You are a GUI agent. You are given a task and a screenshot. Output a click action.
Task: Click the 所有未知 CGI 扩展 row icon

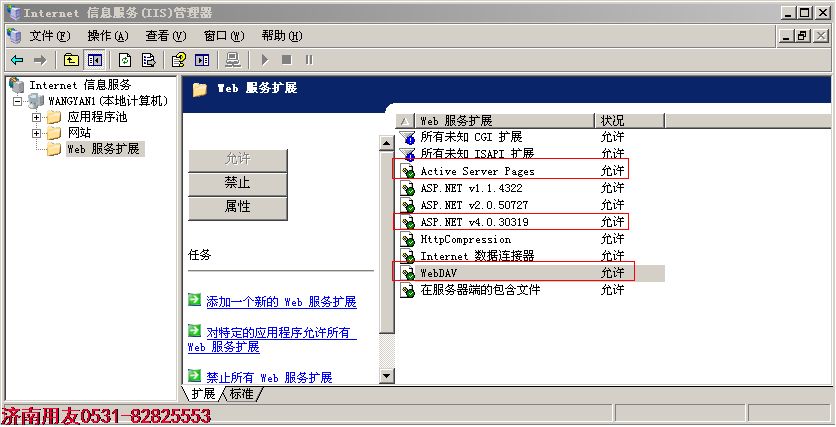click(x=408, y=138)
